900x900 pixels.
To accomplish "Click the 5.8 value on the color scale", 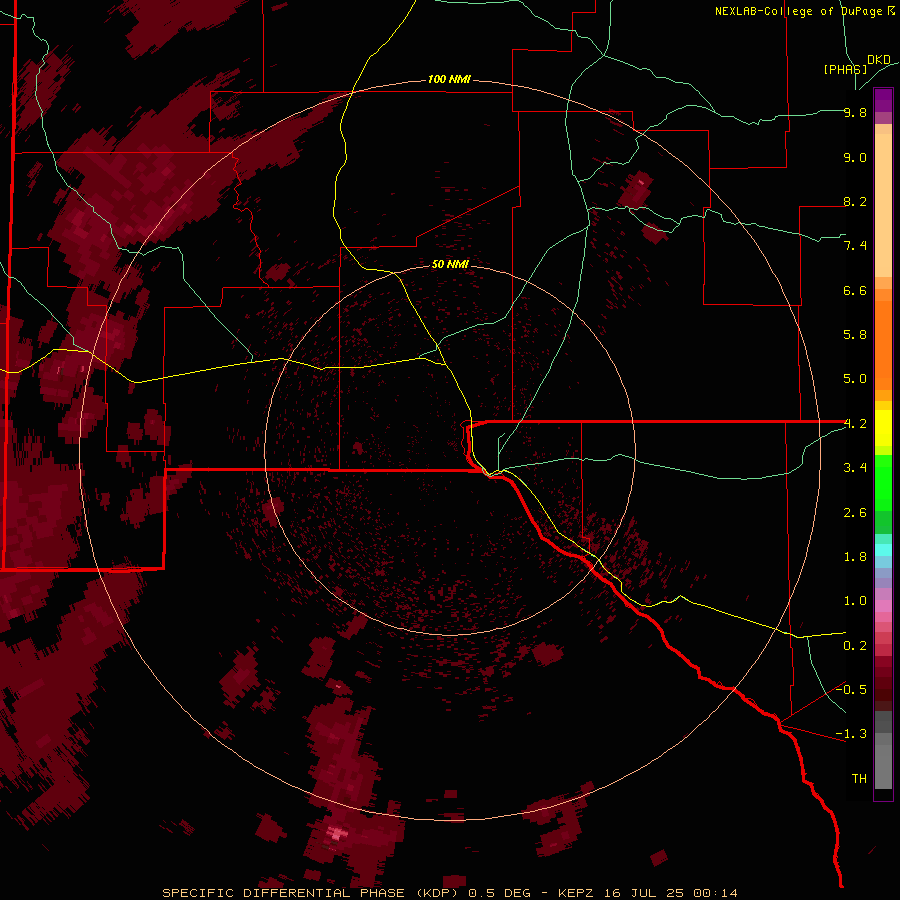I will (x=855, y=335).
